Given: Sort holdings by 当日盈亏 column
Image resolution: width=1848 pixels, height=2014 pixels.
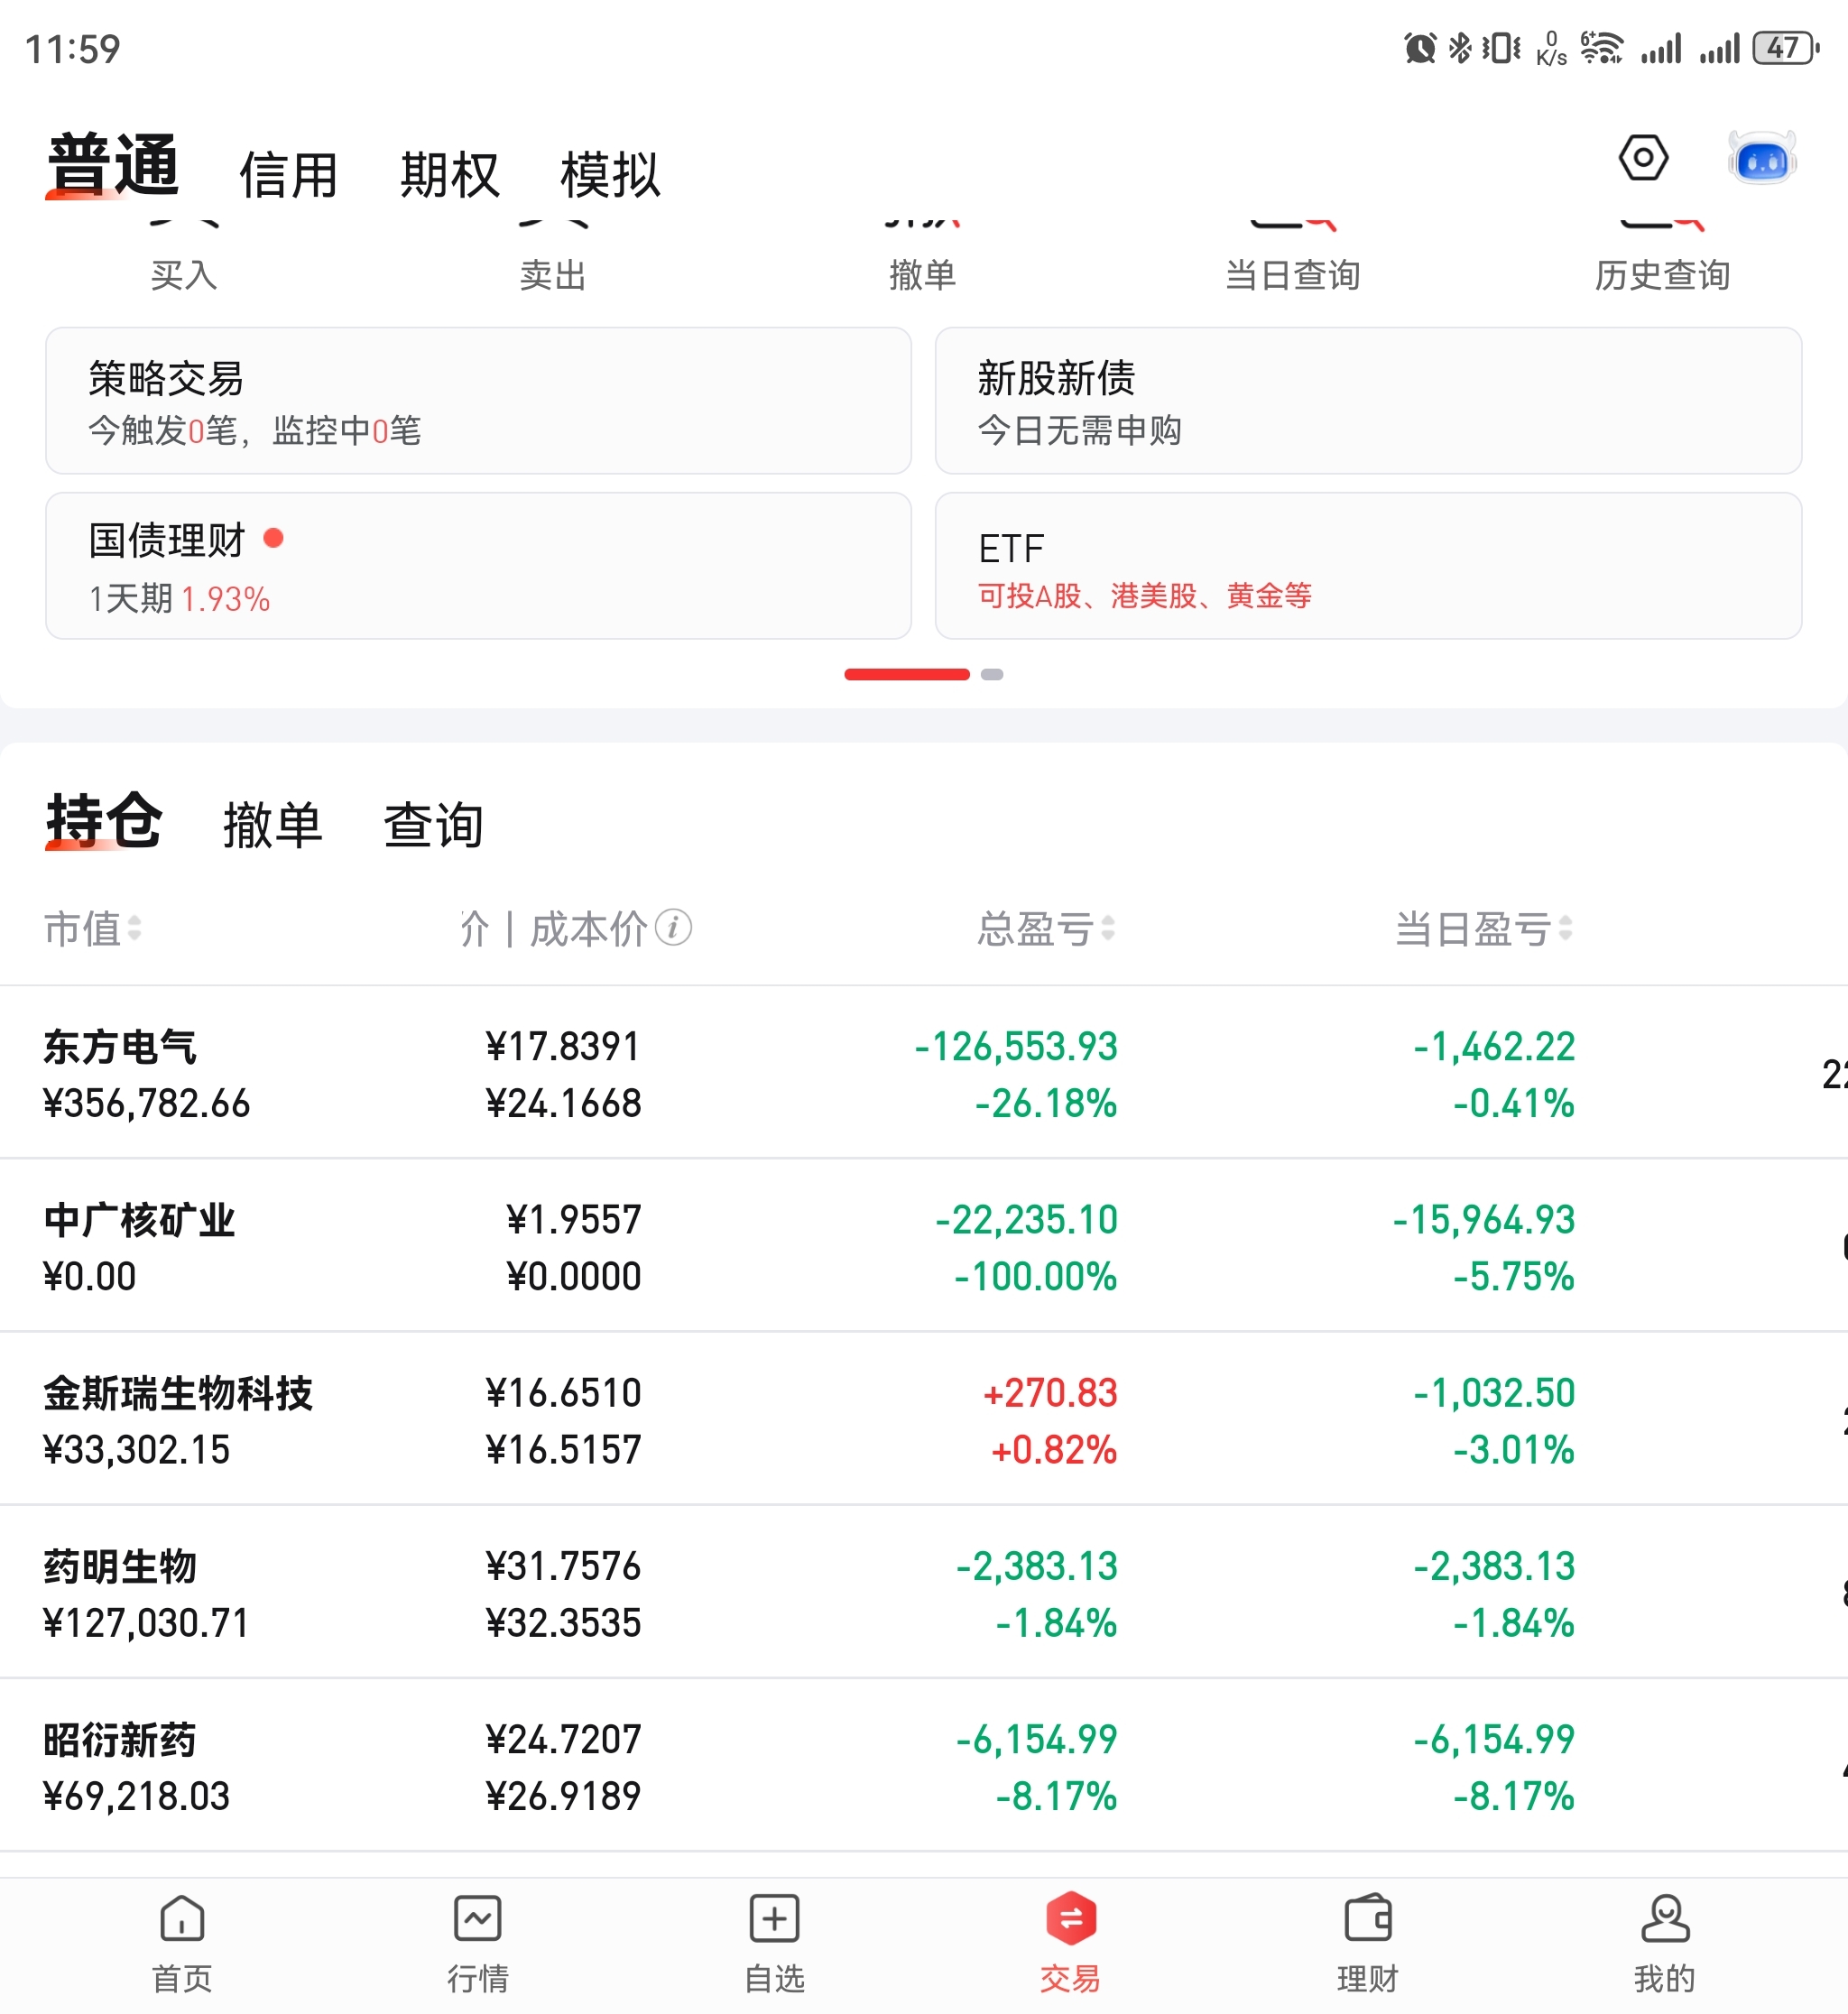Looking at the screenshot, I should [x=1484, y=929].
